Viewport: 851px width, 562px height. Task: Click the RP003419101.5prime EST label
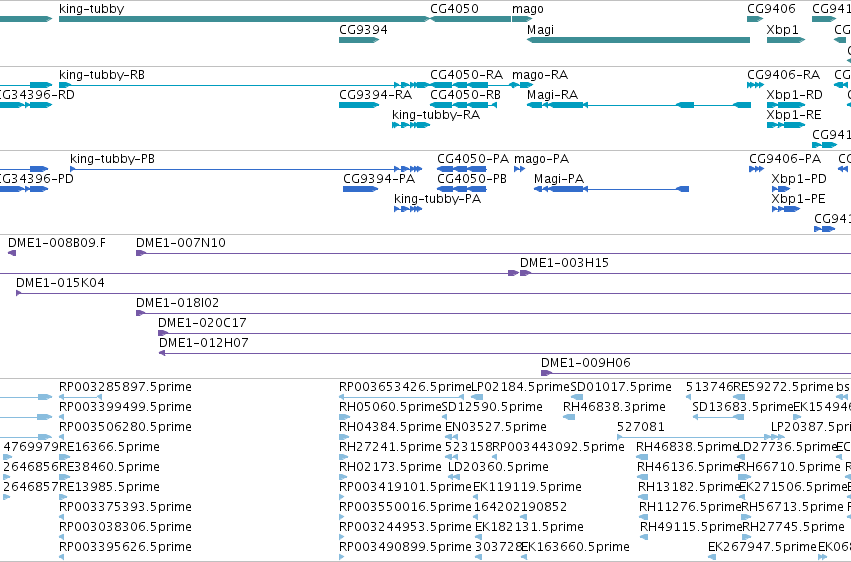[405, 488]
